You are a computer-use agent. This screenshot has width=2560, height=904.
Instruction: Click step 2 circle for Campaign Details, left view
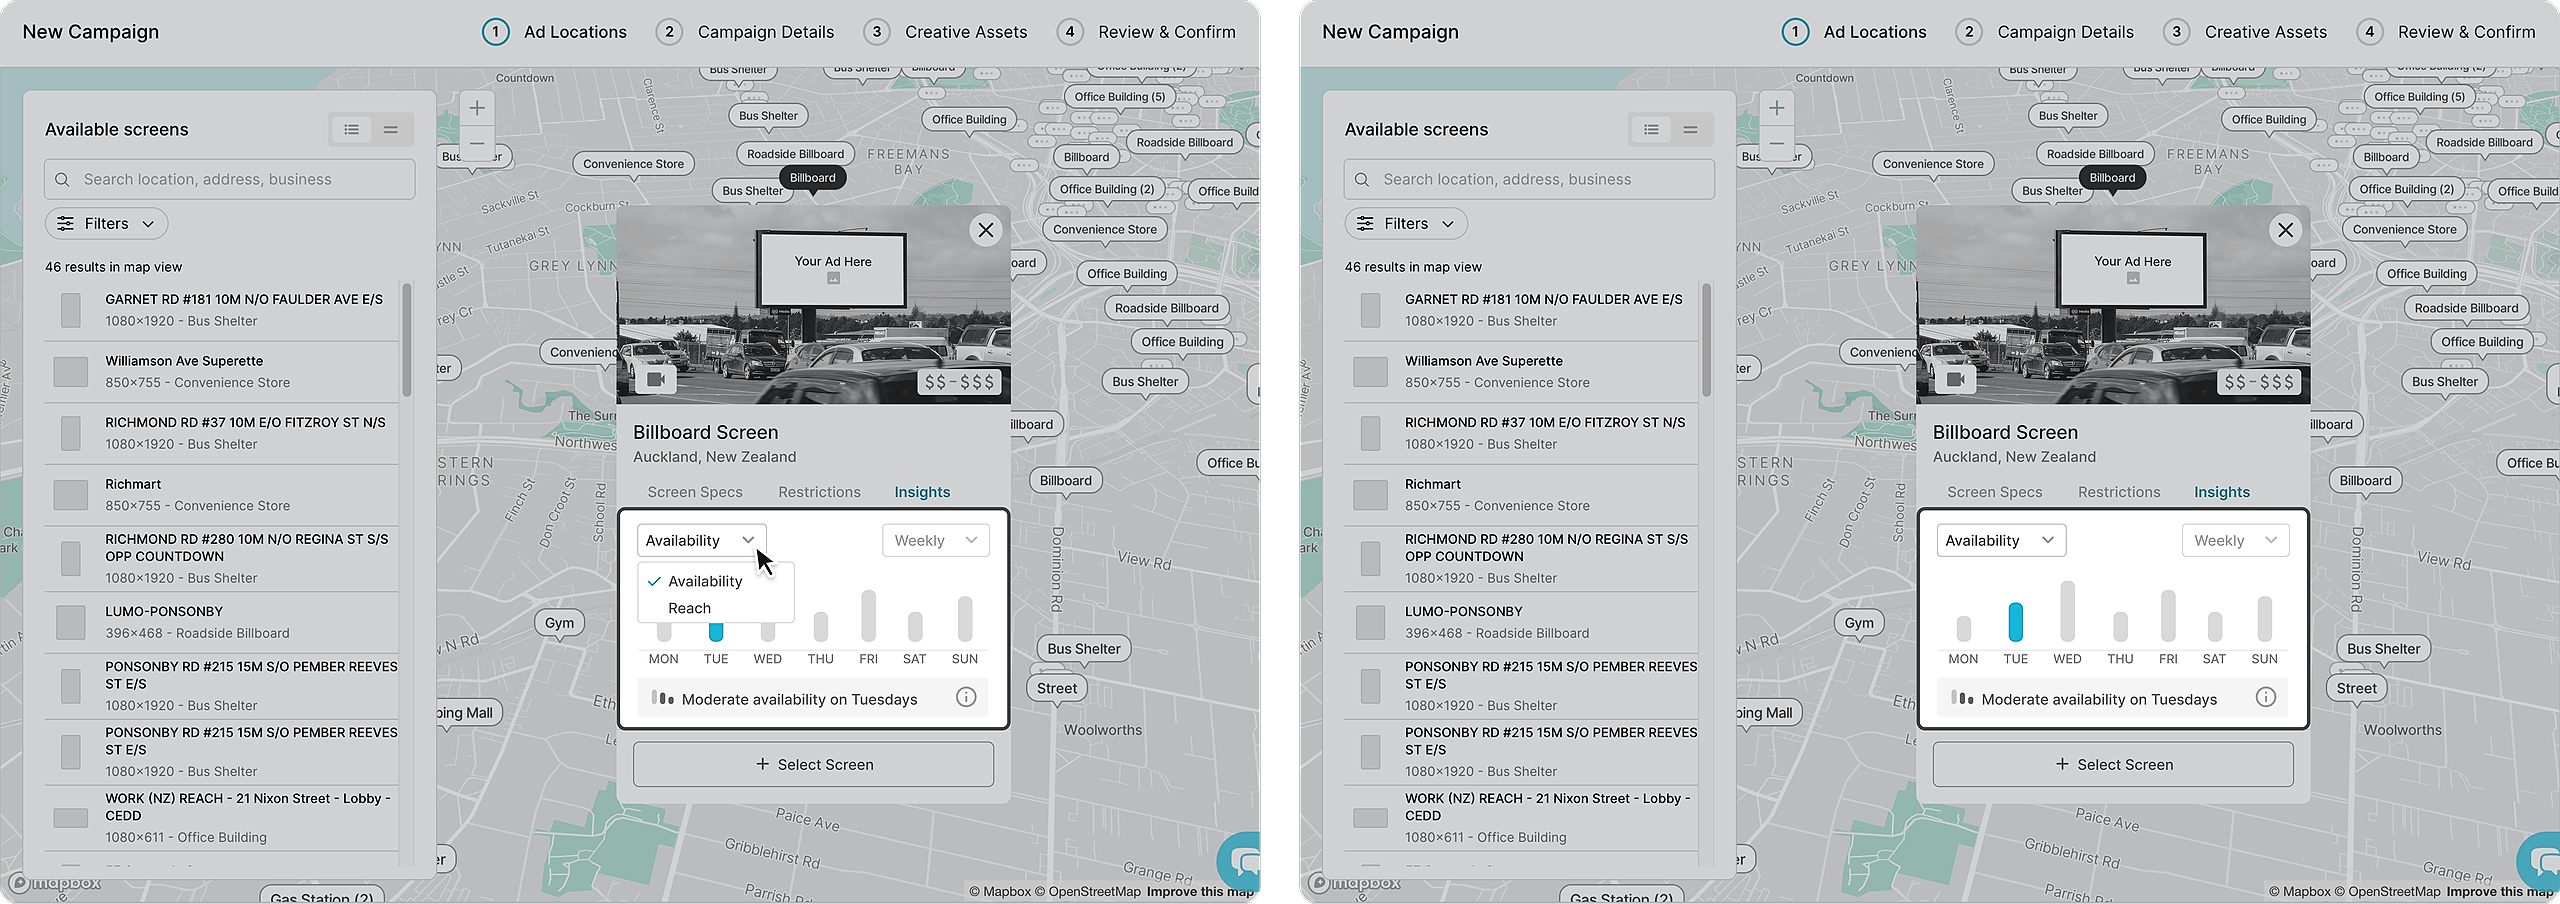point(669,32)
